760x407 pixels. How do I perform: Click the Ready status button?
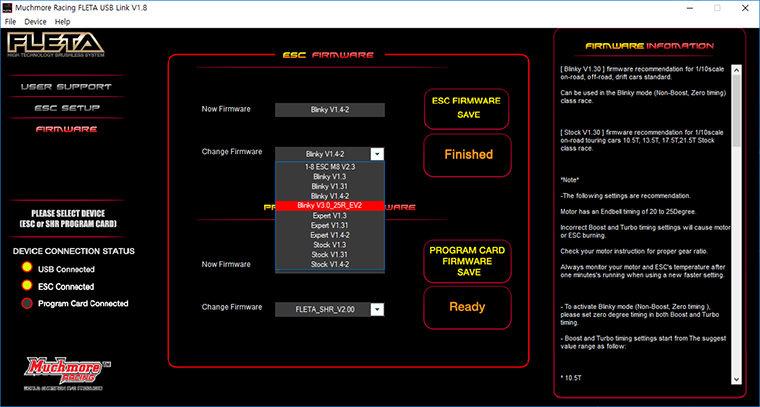click(x=467, y=307)
